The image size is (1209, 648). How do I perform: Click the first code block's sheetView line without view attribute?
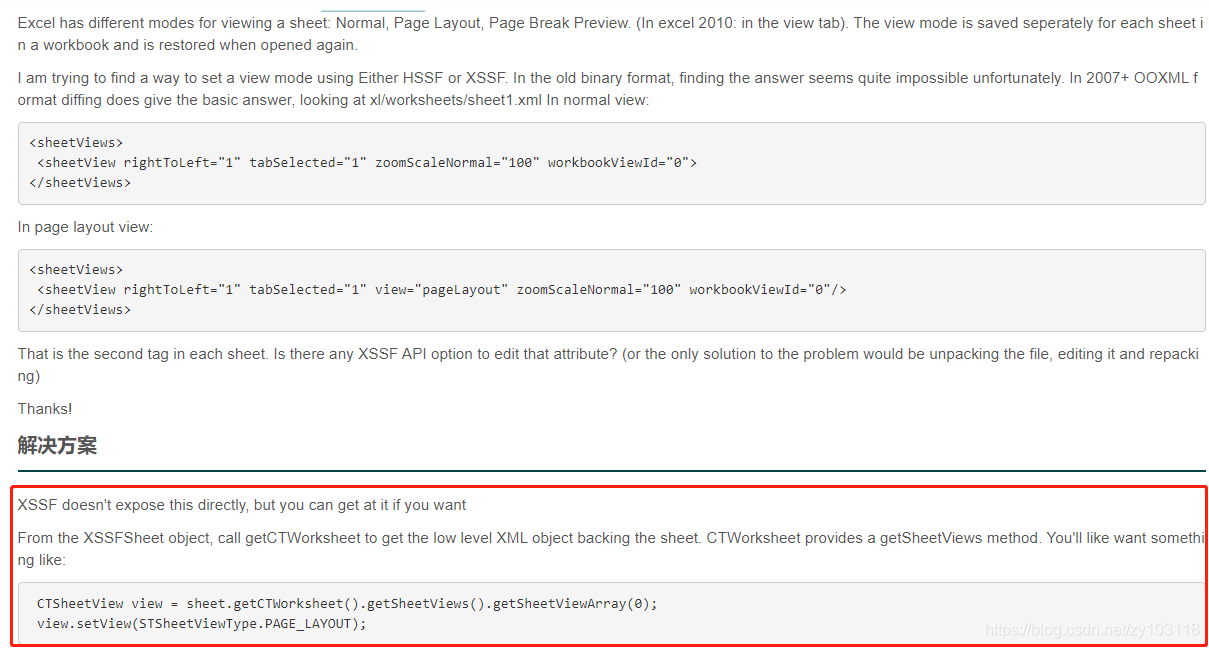tap(367, 162)
